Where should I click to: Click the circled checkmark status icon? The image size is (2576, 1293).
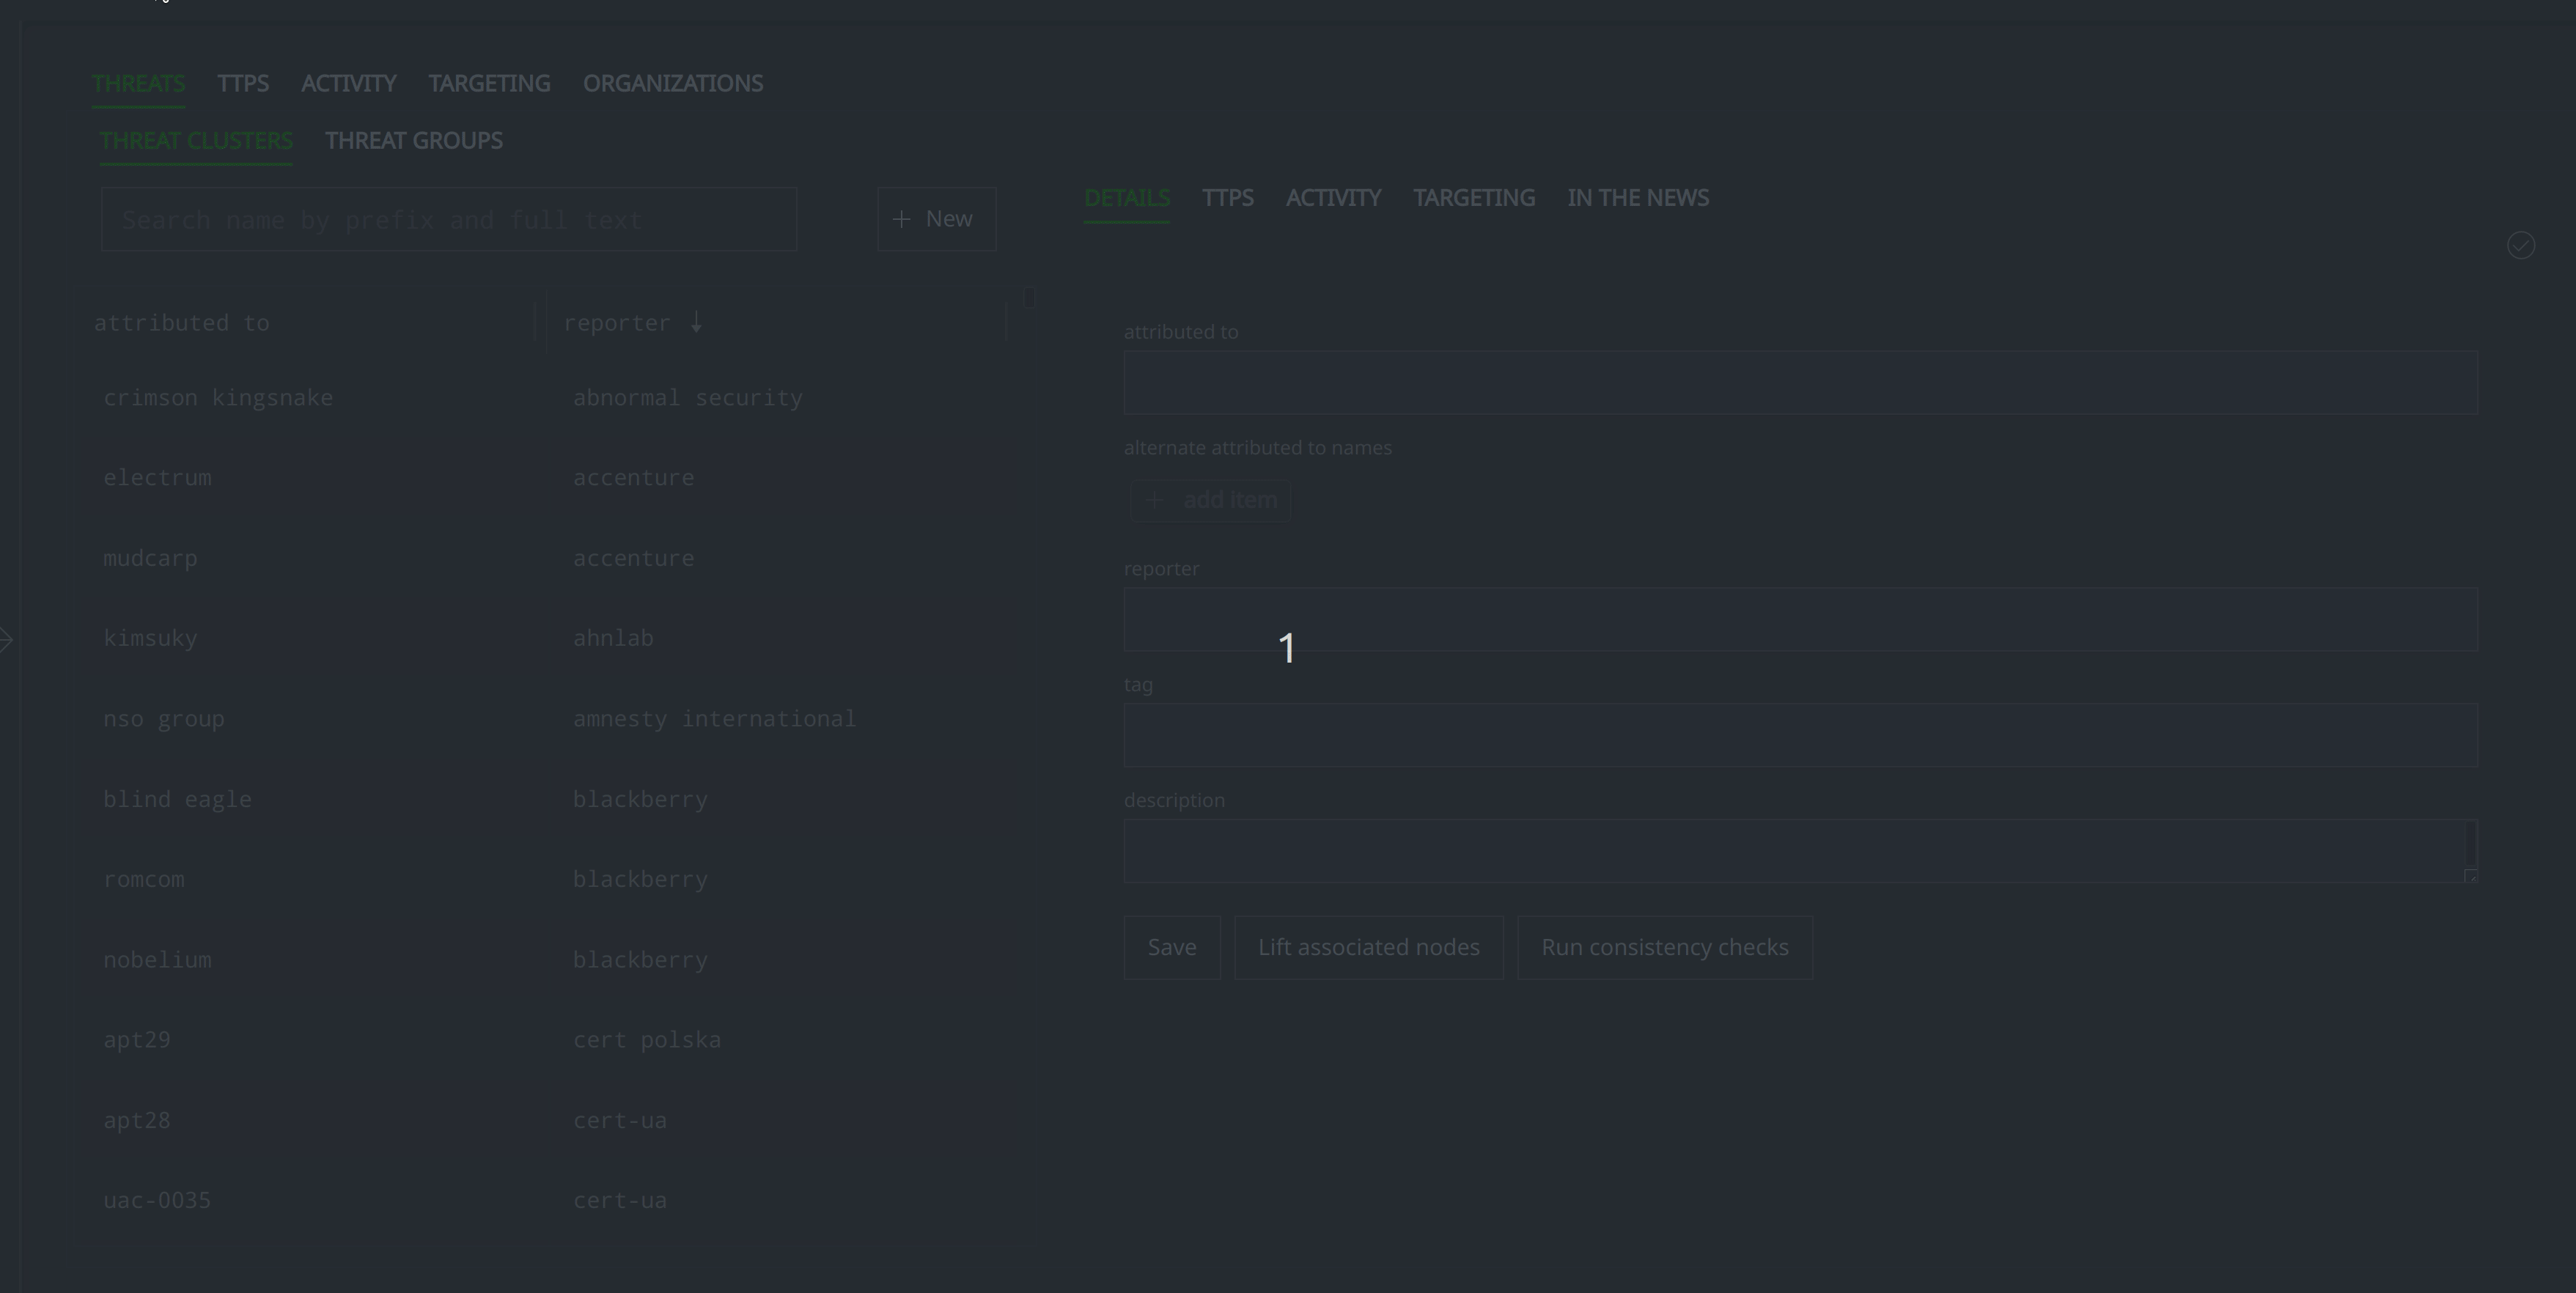2520,245
